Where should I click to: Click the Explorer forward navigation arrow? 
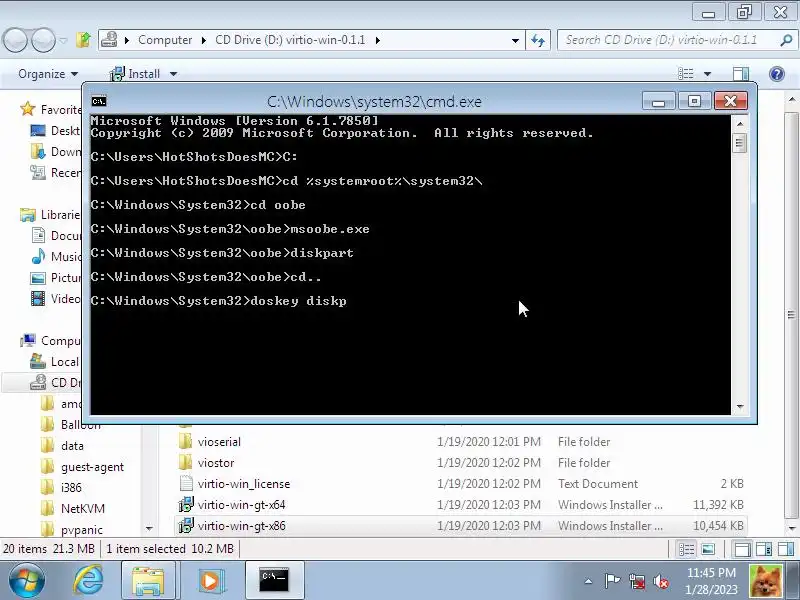(x=42, y=40)
